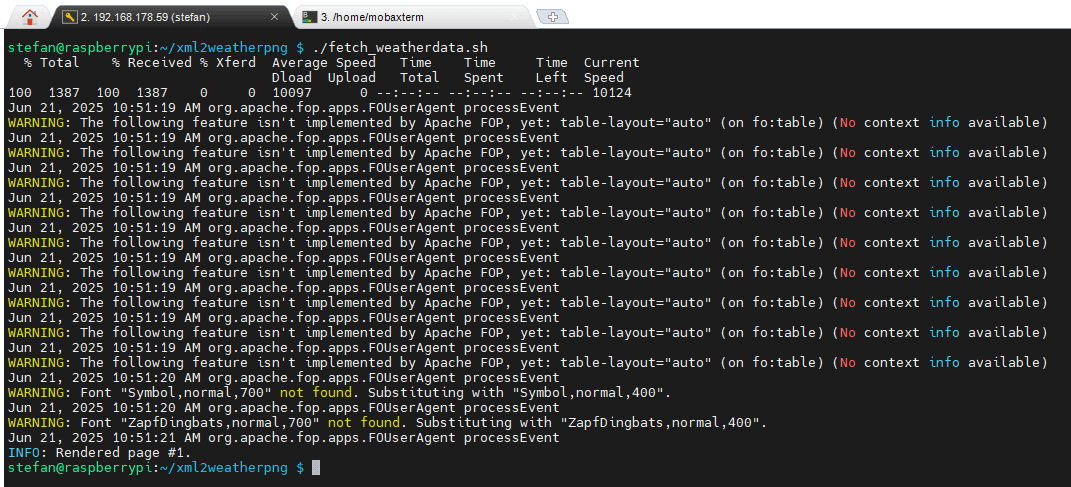
Task: Click the current speed value 10124
Action: [611, 93]
